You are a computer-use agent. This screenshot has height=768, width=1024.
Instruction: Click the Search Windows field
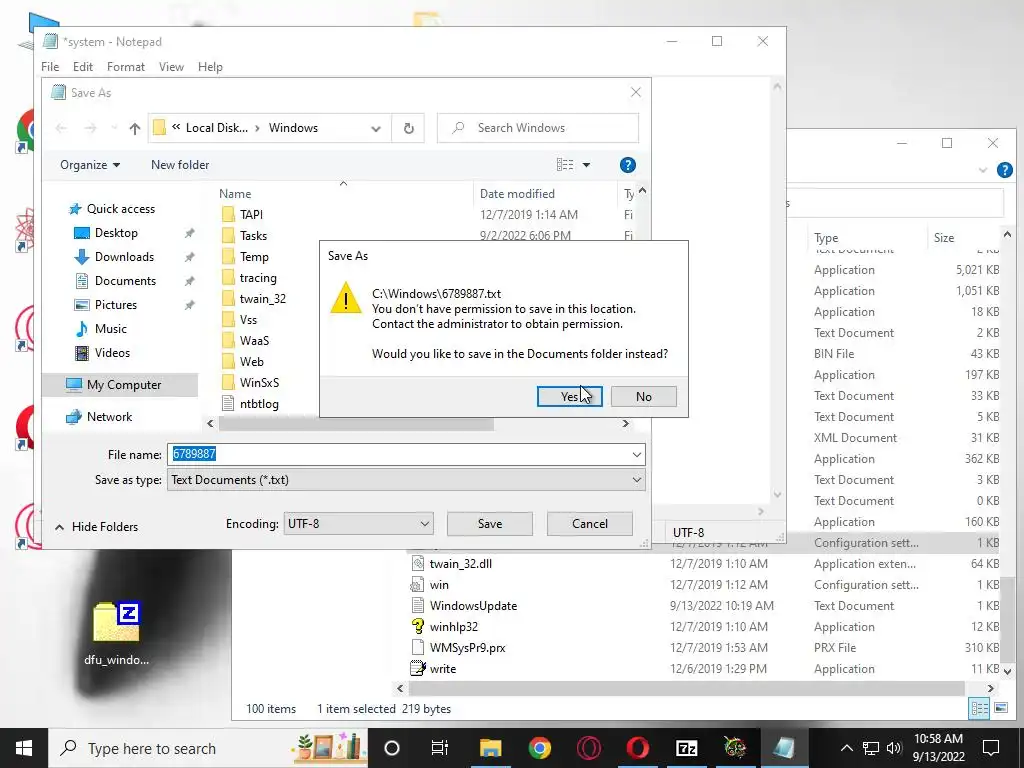click(x=537, y=128)
